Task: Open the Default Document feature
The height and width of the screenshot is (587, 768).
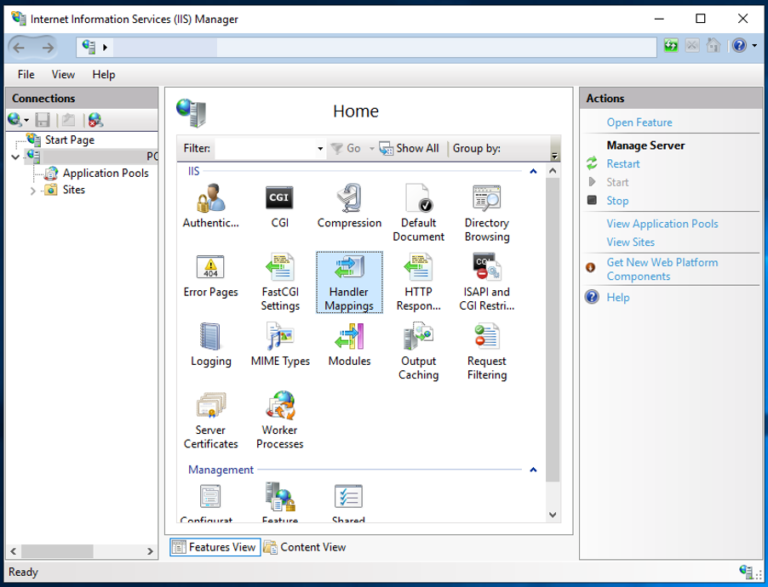Action: [x=418, y=213]
